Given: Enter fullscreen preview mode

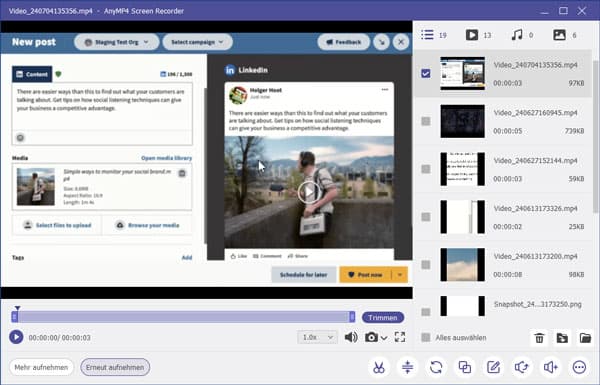Looking at the screenshot, I should 400,337.
